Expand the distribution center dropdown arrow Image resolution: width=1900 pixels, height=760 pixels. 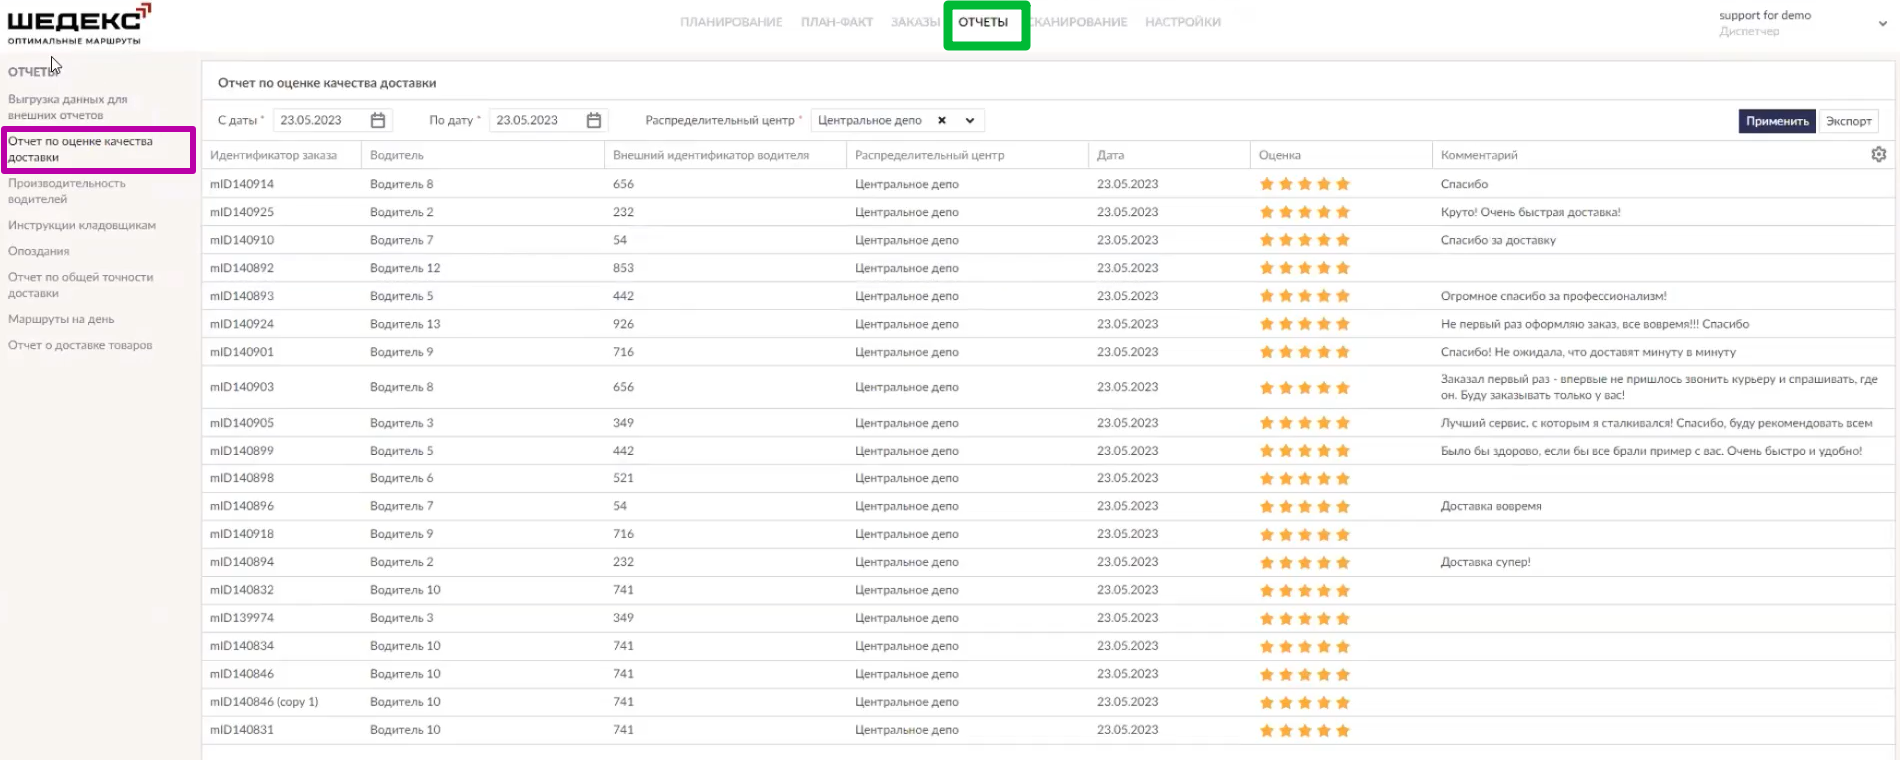coord(970,120)
